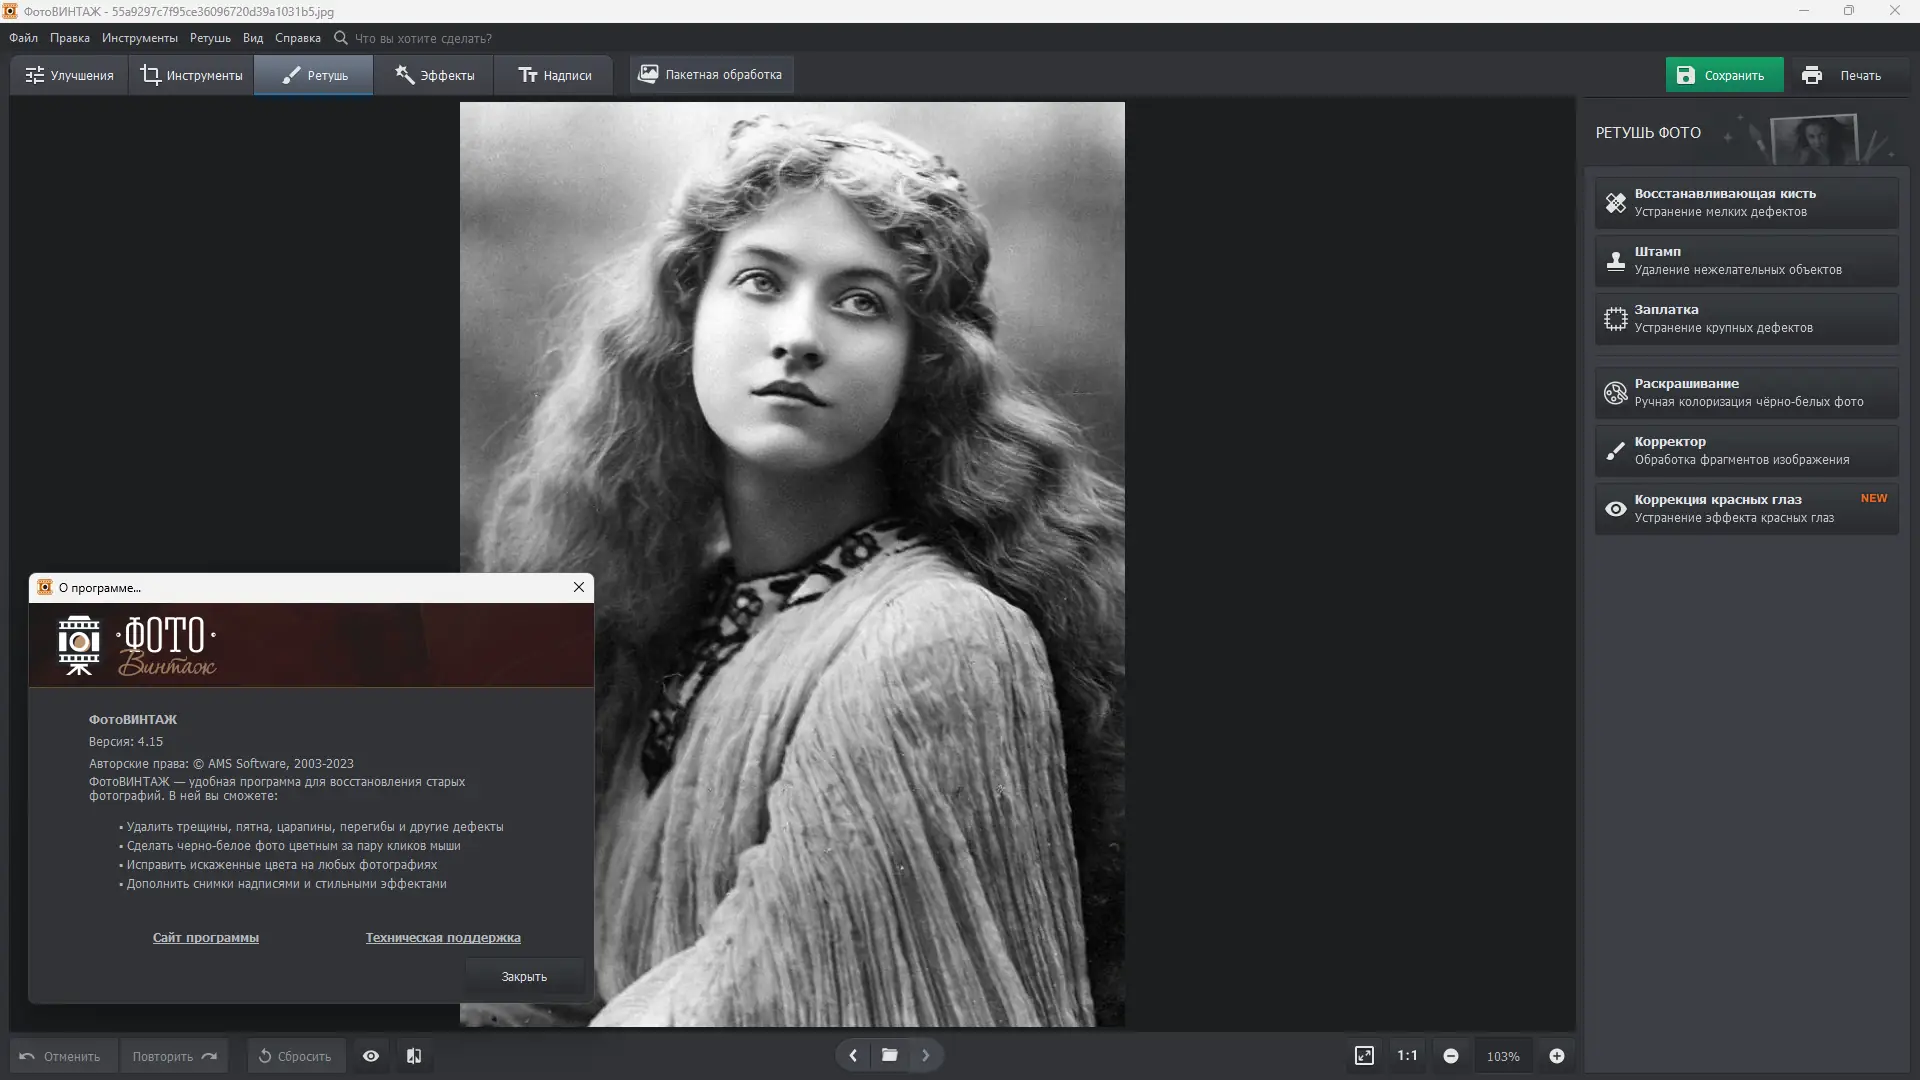1920x1080 pixels.
Task: Choose the Заплатка patch tool
Action: [x=1745, y=318]
